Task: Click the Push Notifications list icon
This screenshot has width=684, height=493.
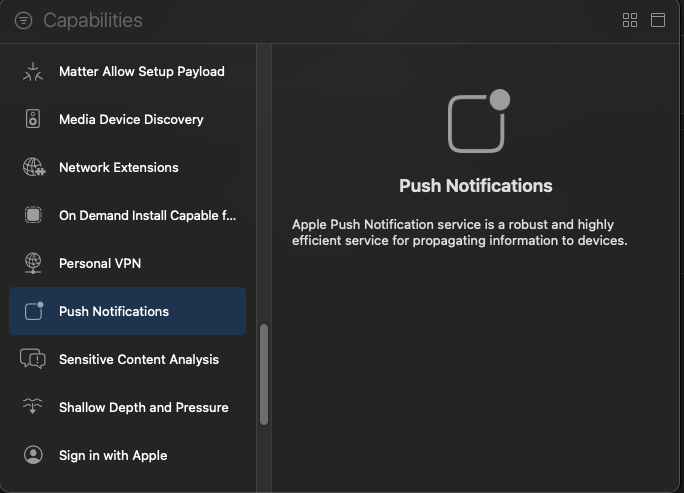Action: point(34,311)
